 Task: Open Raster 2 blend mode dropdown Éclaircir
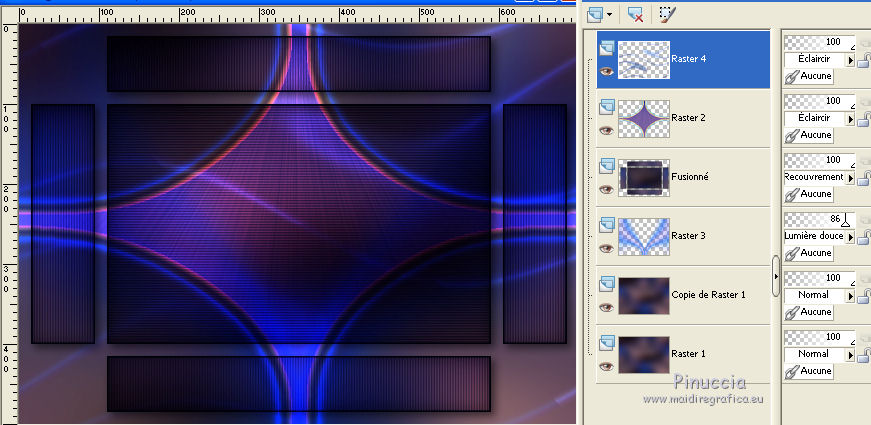tap(819, 118)
